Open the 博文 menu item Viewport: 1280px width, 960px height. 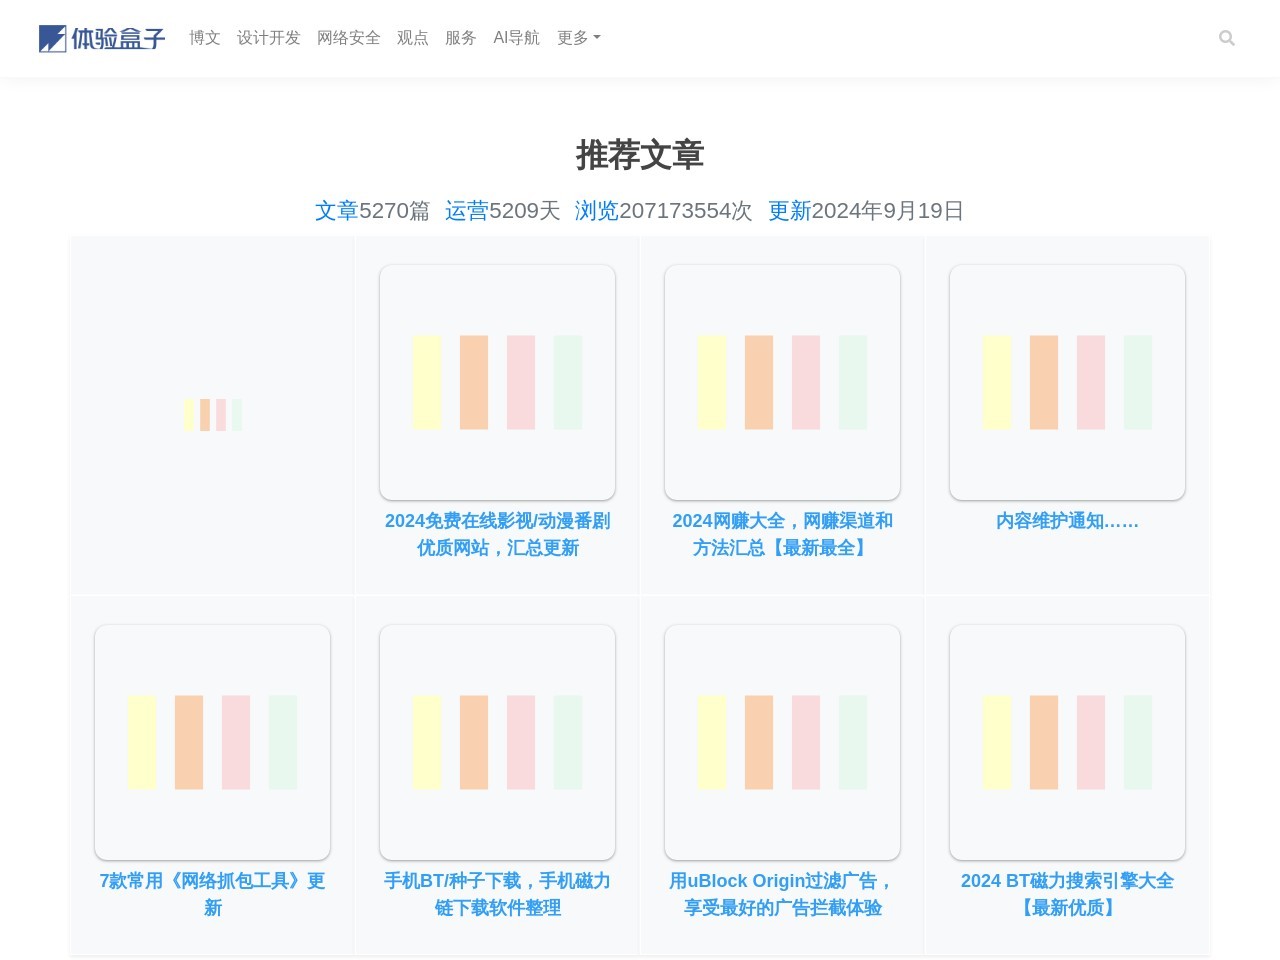(205, 38)
